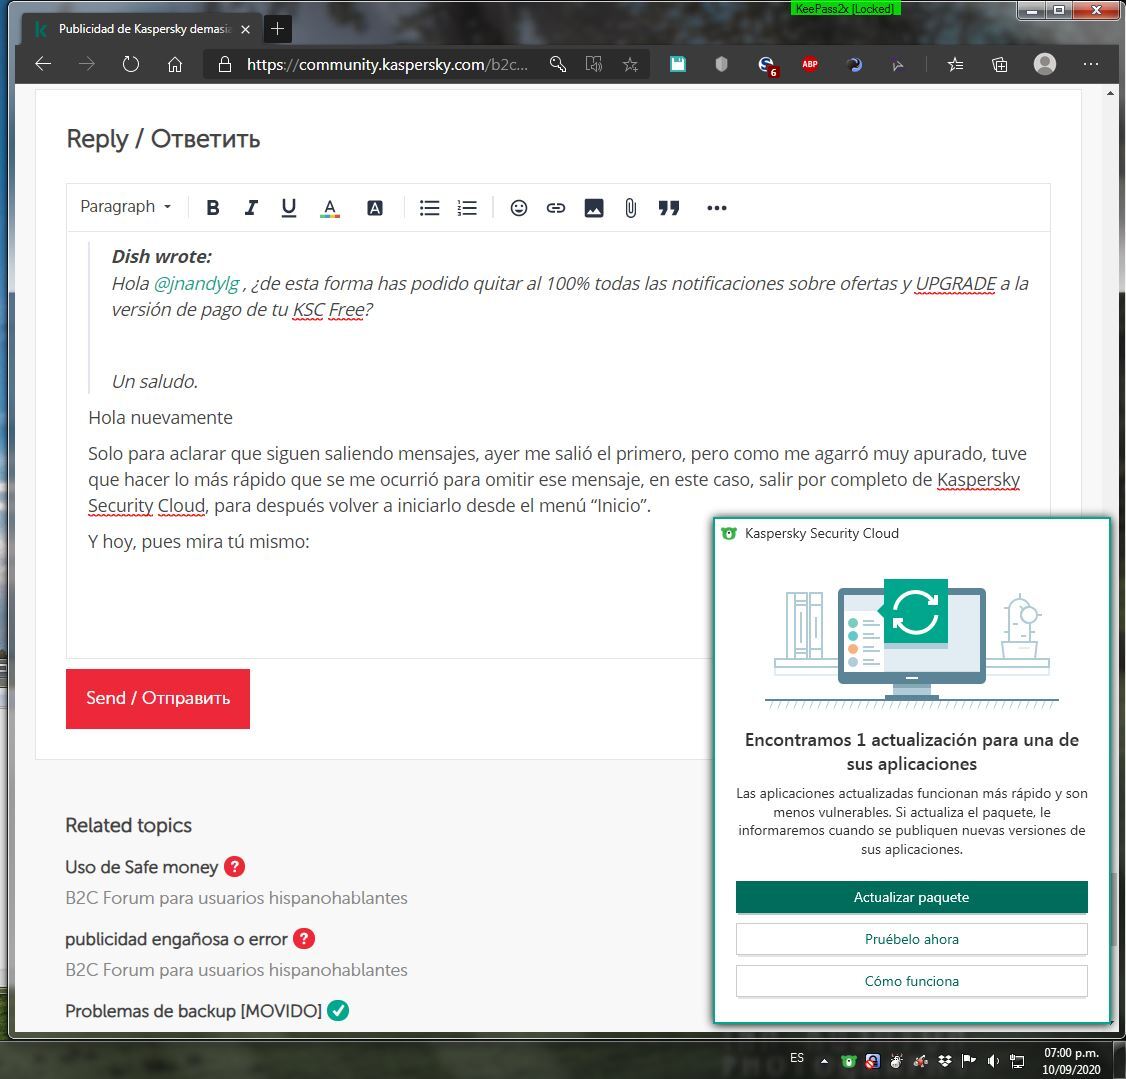This screenshot has width=1126, height=1079.
Task: Open saved passwords key icon in address bar
Action: click(x=558, y=65)
